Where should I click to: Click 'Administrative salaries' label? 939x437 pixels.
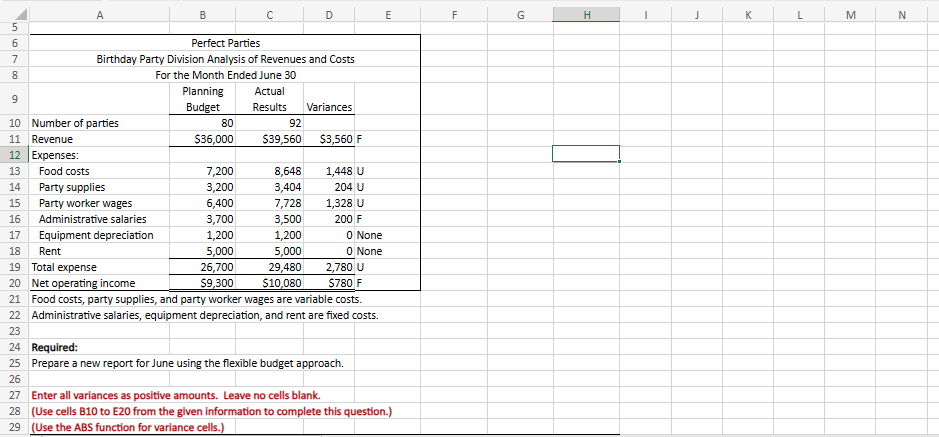[92, 219]
